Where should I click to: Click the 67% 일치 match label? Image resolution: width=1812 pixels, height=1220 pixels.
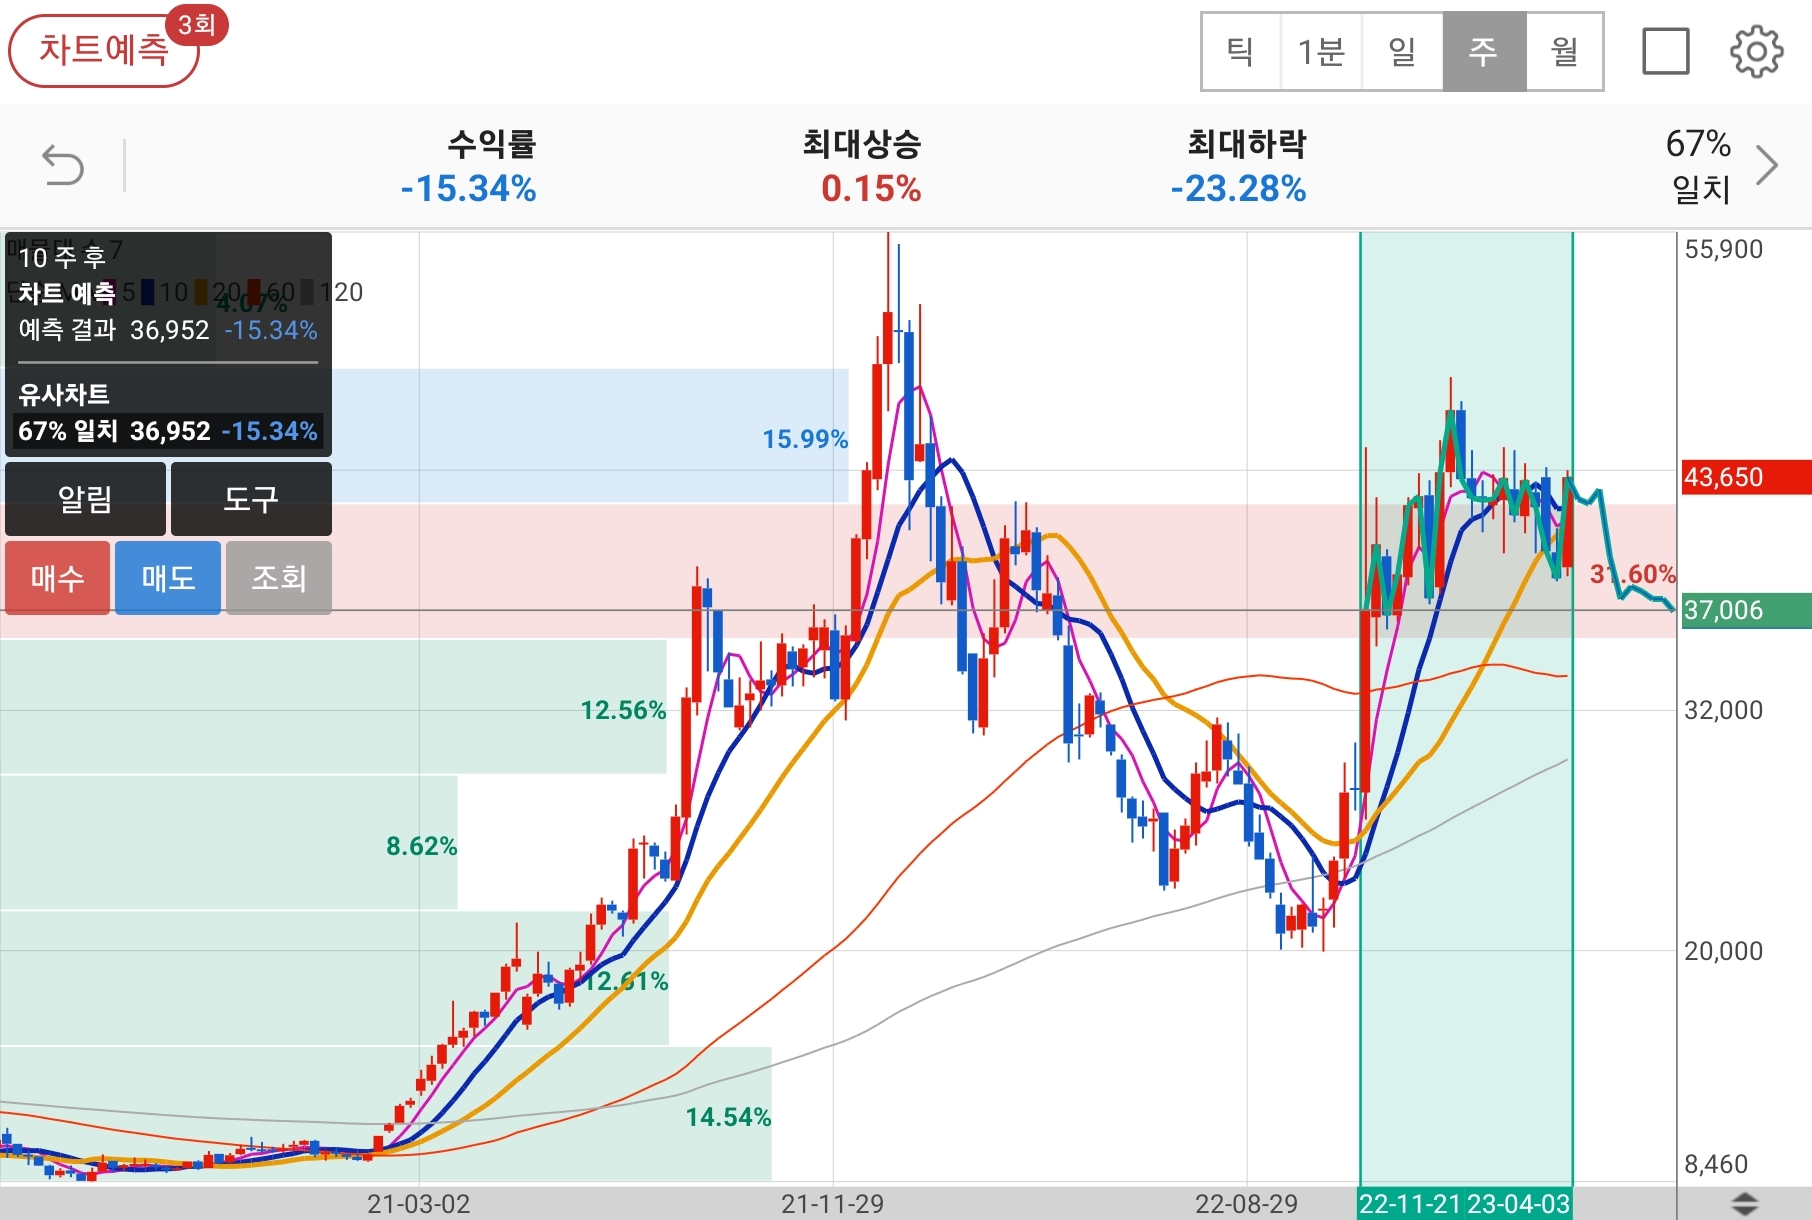(1699, 165)
